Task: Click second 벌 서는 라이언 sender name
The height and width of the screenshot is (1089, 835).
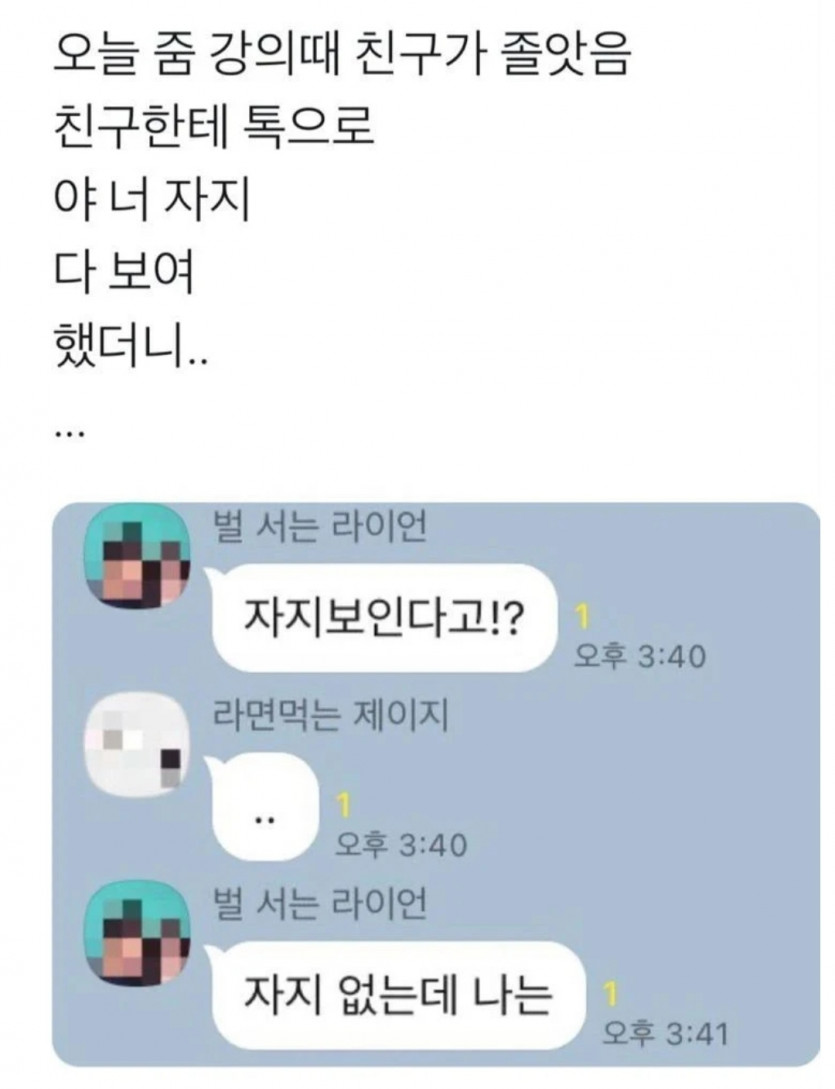Action: tap(319, 905)
